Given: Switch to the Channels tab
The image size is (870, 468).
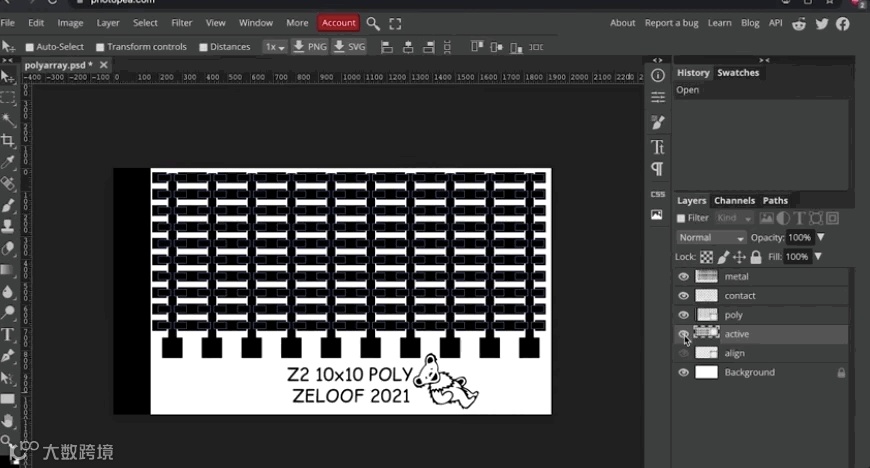Looking at the screenshot, I should point(734,200).
